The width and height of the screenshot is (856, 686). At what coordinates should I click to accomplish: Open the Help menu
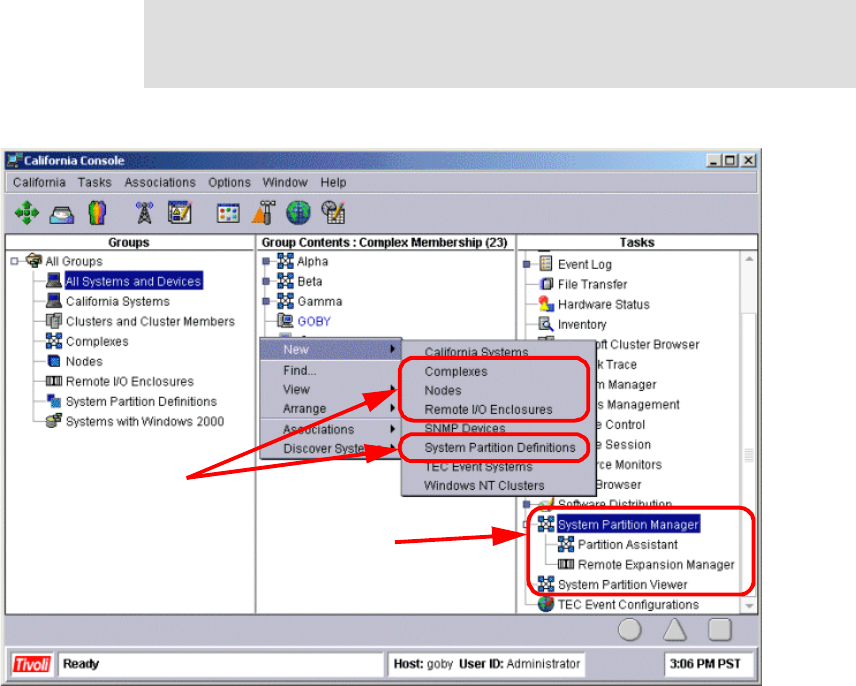click(333, 182)
